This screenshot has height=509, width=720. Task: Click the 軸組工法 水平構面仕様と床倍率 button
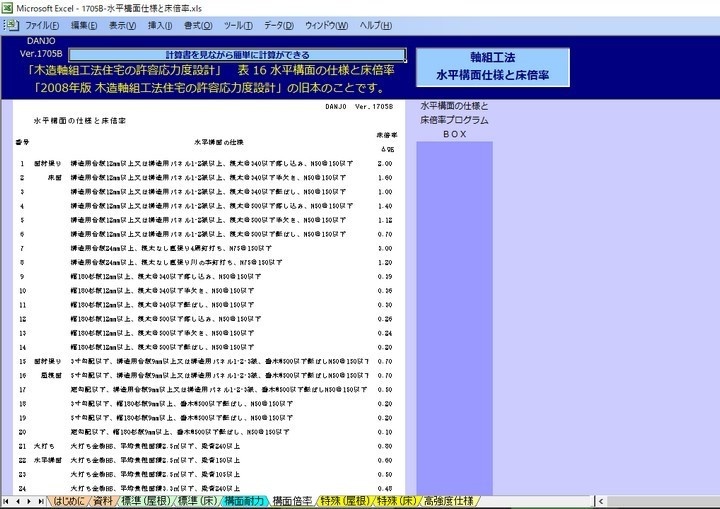point(493,67)
